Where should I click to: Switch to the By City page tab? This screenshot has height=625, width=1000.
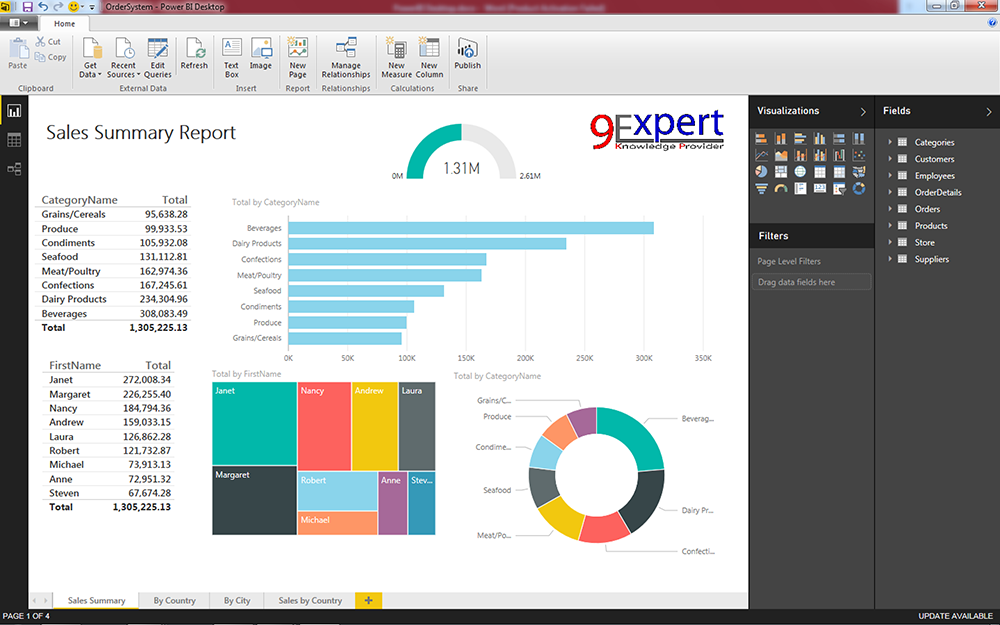tap(237, 600)
